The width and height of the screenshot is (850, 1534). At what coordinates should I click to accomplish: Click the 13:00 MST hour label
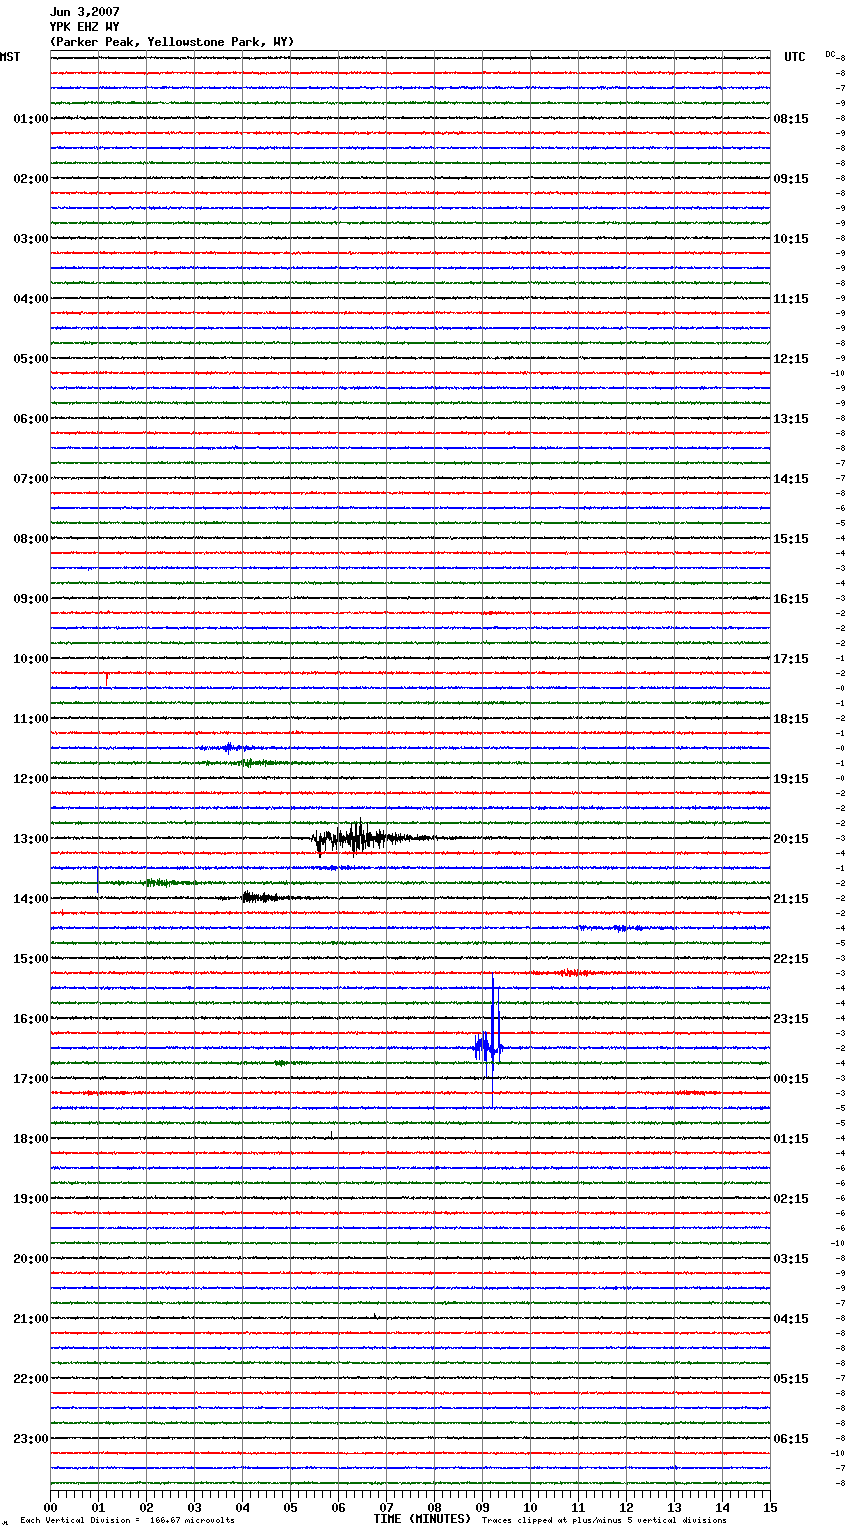(31, 839)
